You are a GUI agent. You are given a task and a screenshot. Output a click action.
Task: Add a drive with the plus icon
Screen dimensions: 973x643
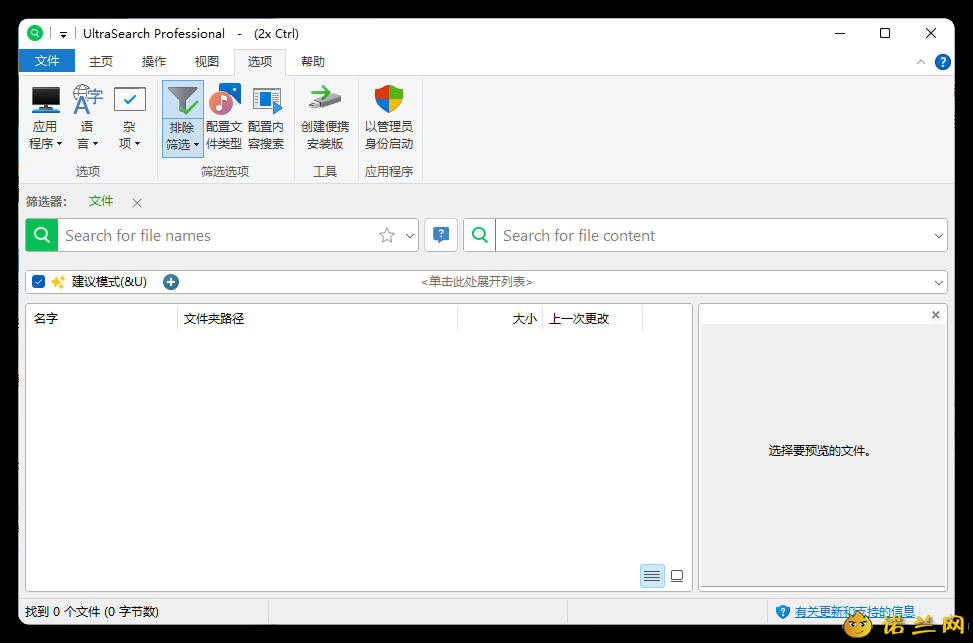click(171, 282)
